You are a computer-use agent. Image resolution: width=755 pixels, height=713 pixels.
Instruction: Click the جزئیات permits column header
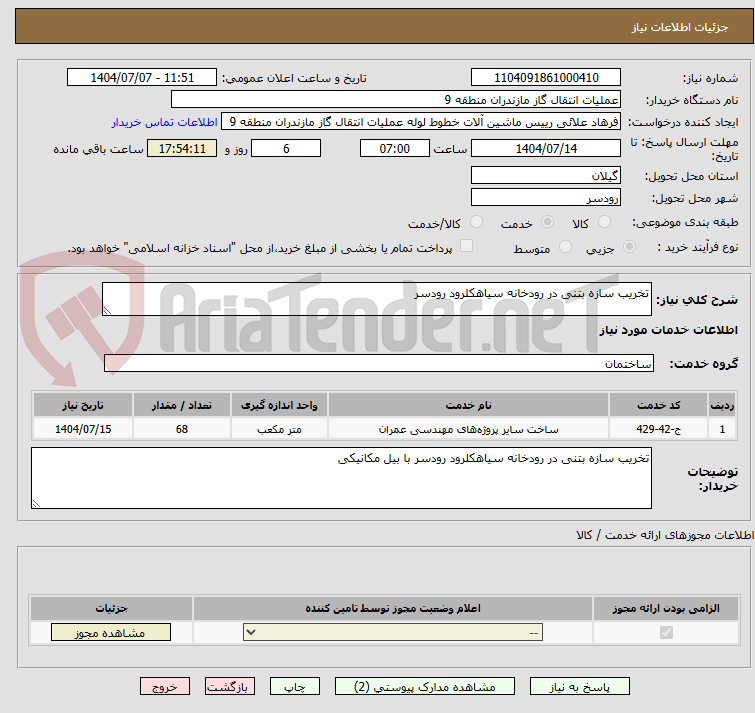111,608
